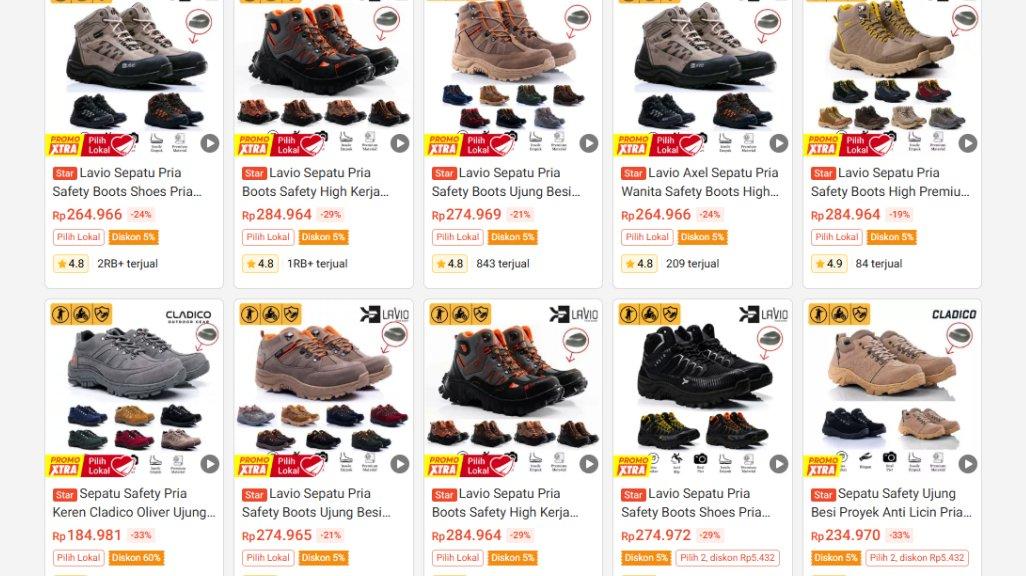The width and height of the screenshot is (1026, 576).
Task: Open Lavio Axel Sepatu Pria Wanita Safety Boots link
Action: (700, 182)
